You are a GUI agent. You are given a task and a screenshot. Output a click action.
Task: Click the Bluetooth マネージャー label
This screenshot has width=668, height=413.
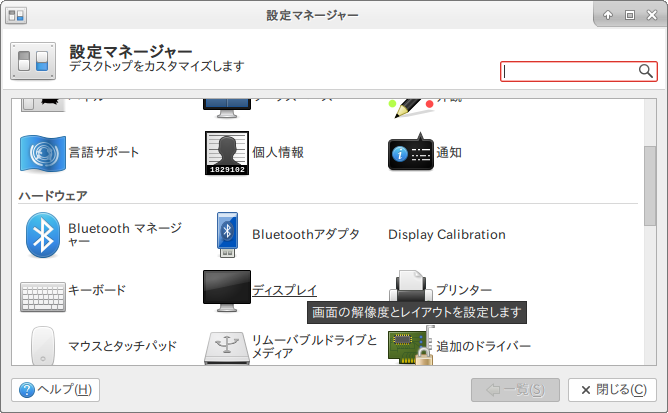pos(125,235)
